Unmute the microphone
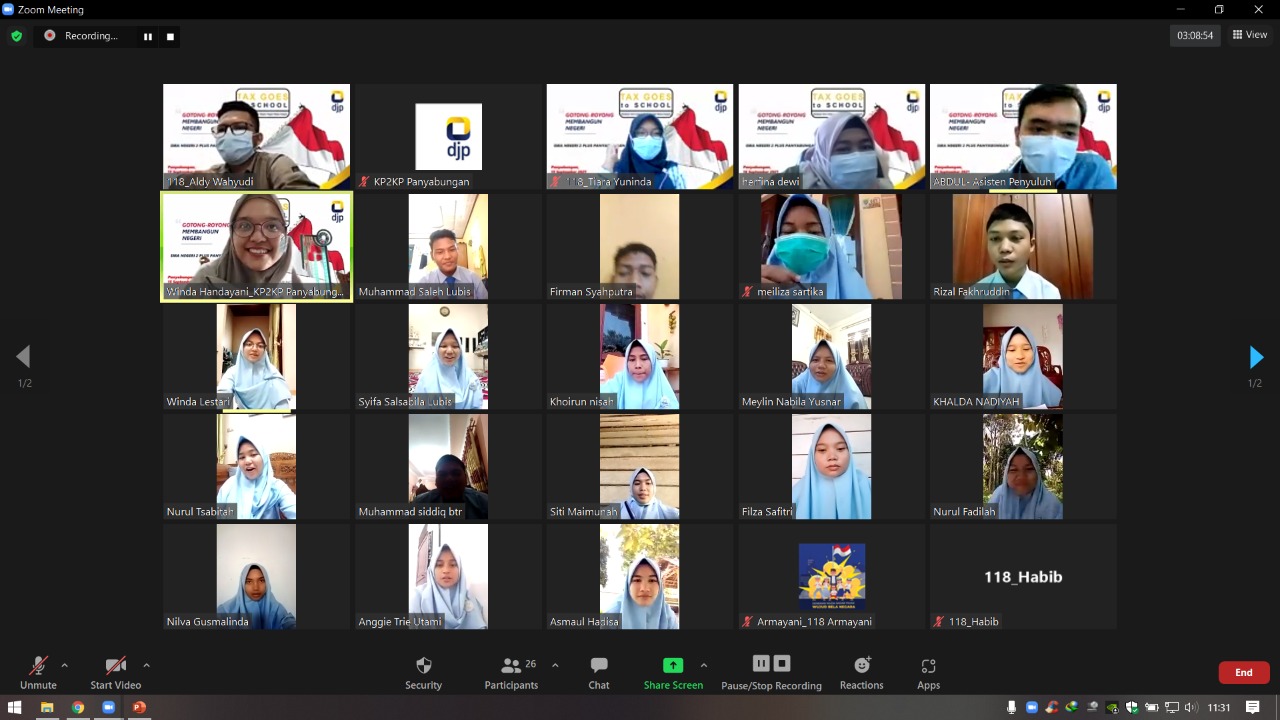Image resolution: width=1280 pixels, height=720 pixels. (38, 672)
